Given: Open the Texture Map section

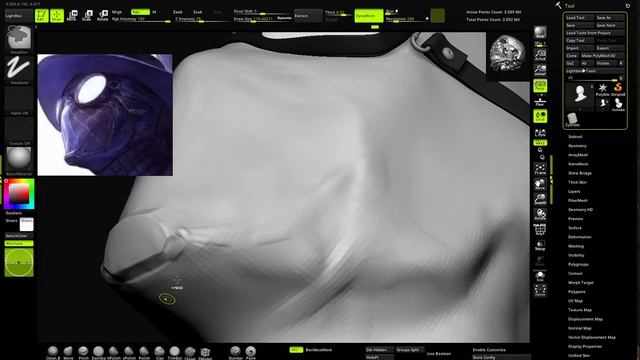Looking at the screenshot, I should pyautogui.click(x=580, y=310).
